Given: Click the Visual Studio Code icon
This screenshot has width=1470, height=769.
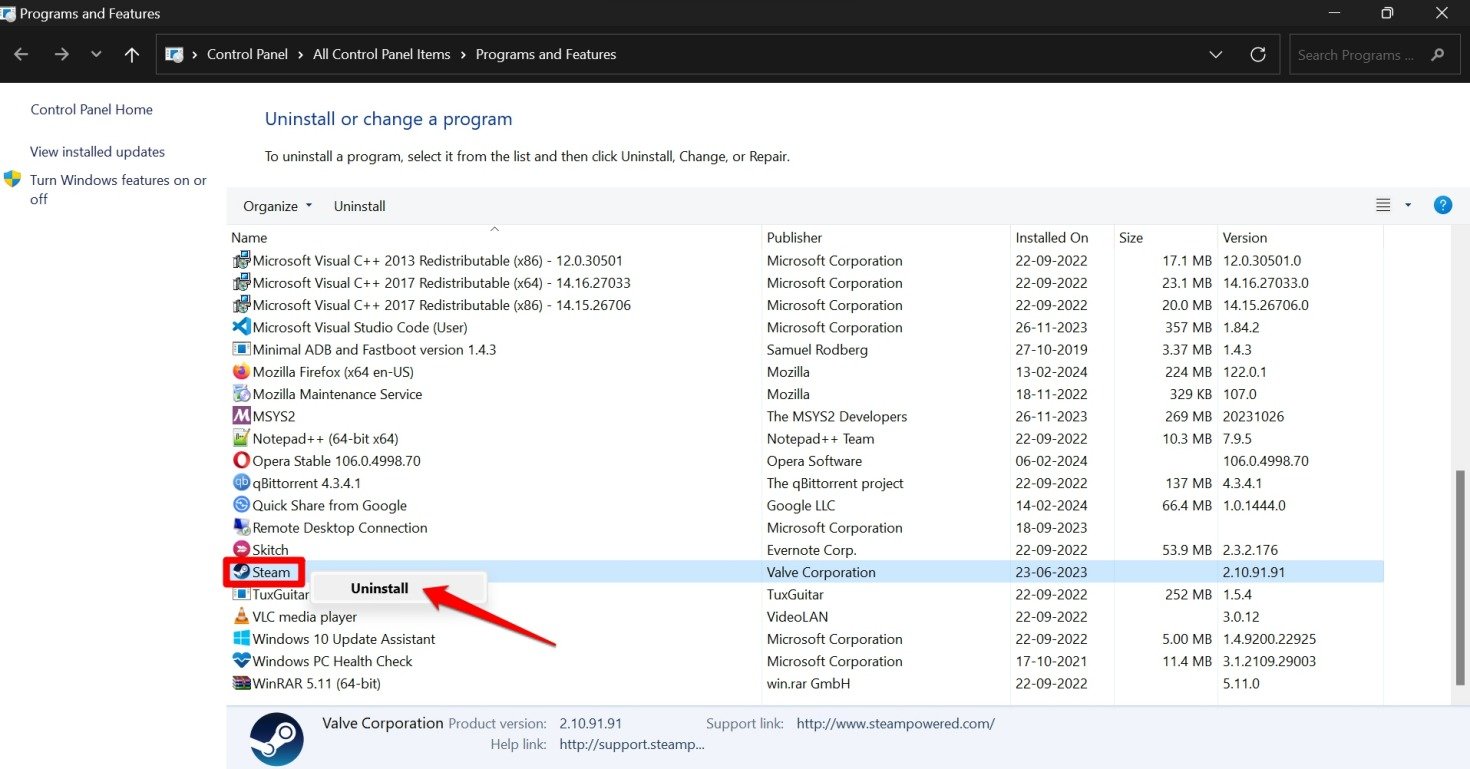Looking at the screenshot, I should [241, 327].
